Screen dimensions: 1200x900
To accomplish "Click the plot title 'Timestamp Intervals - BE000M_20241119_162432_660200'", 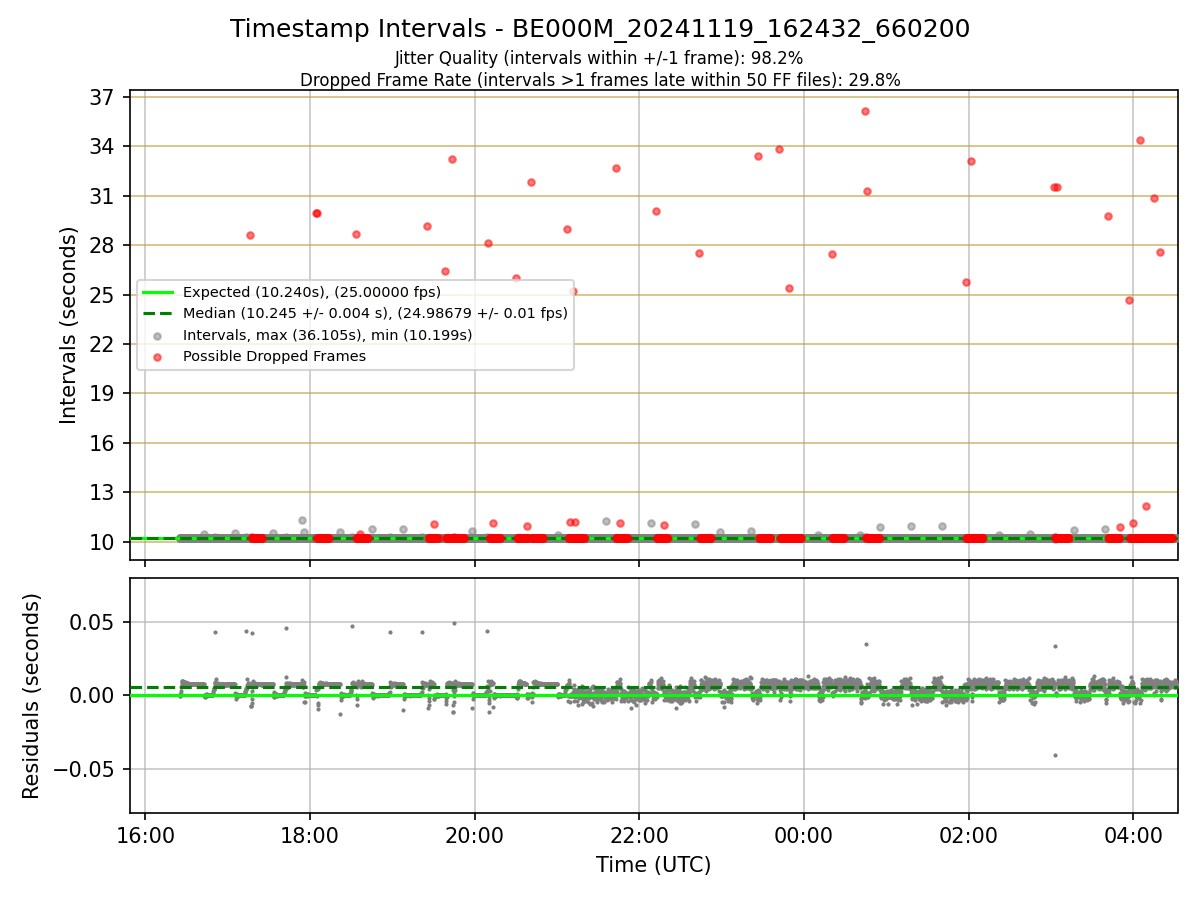I will click(x=600, y=29).
